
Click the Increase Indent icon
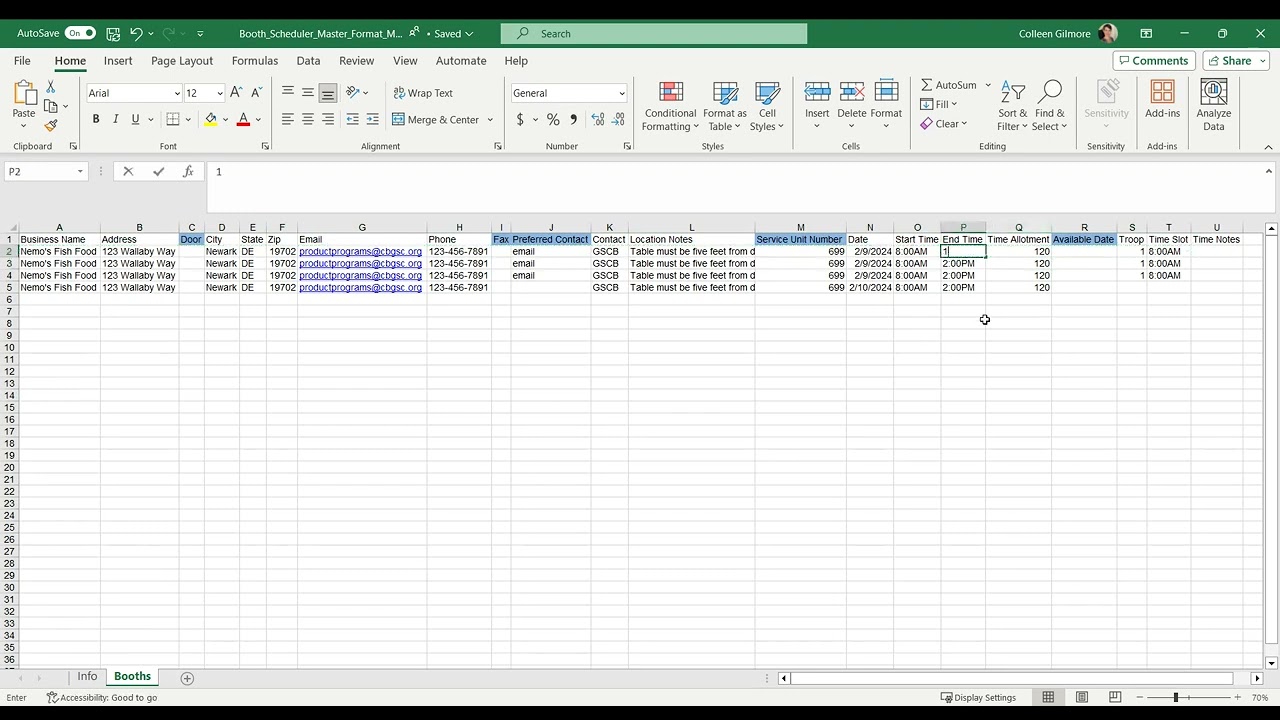pyautogui.click(x=373, y=119)
